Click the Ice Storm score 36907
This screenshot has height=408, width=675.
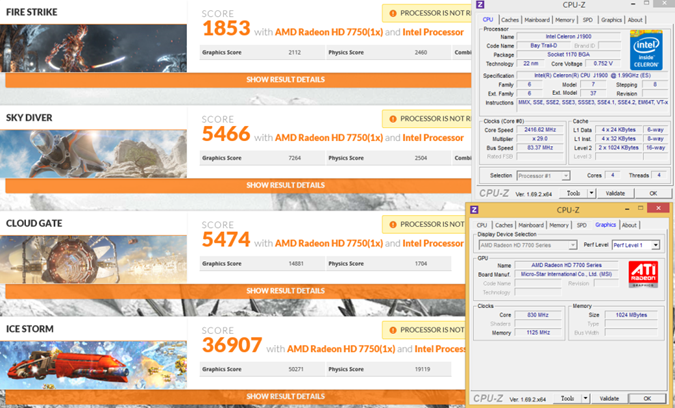232,345
